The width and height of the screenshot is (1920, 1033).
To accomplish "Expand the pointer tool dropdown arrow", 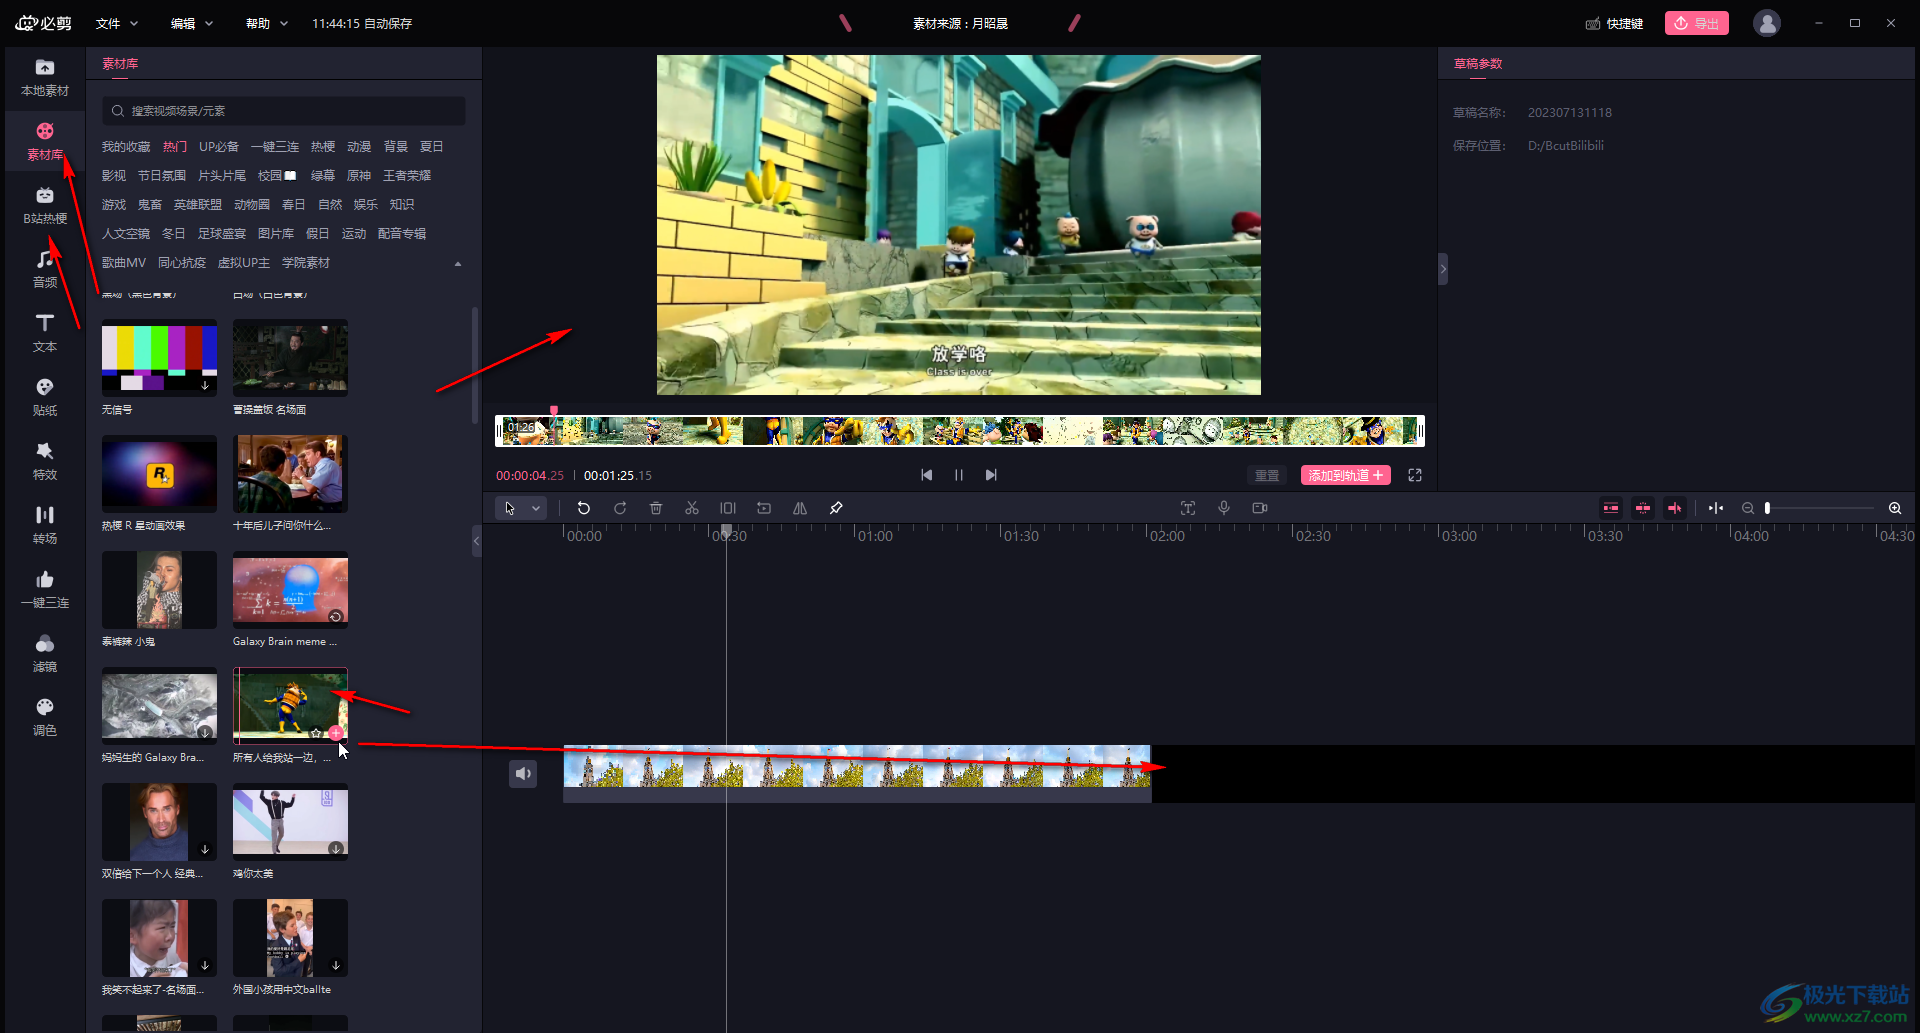I will pos(536,508).
